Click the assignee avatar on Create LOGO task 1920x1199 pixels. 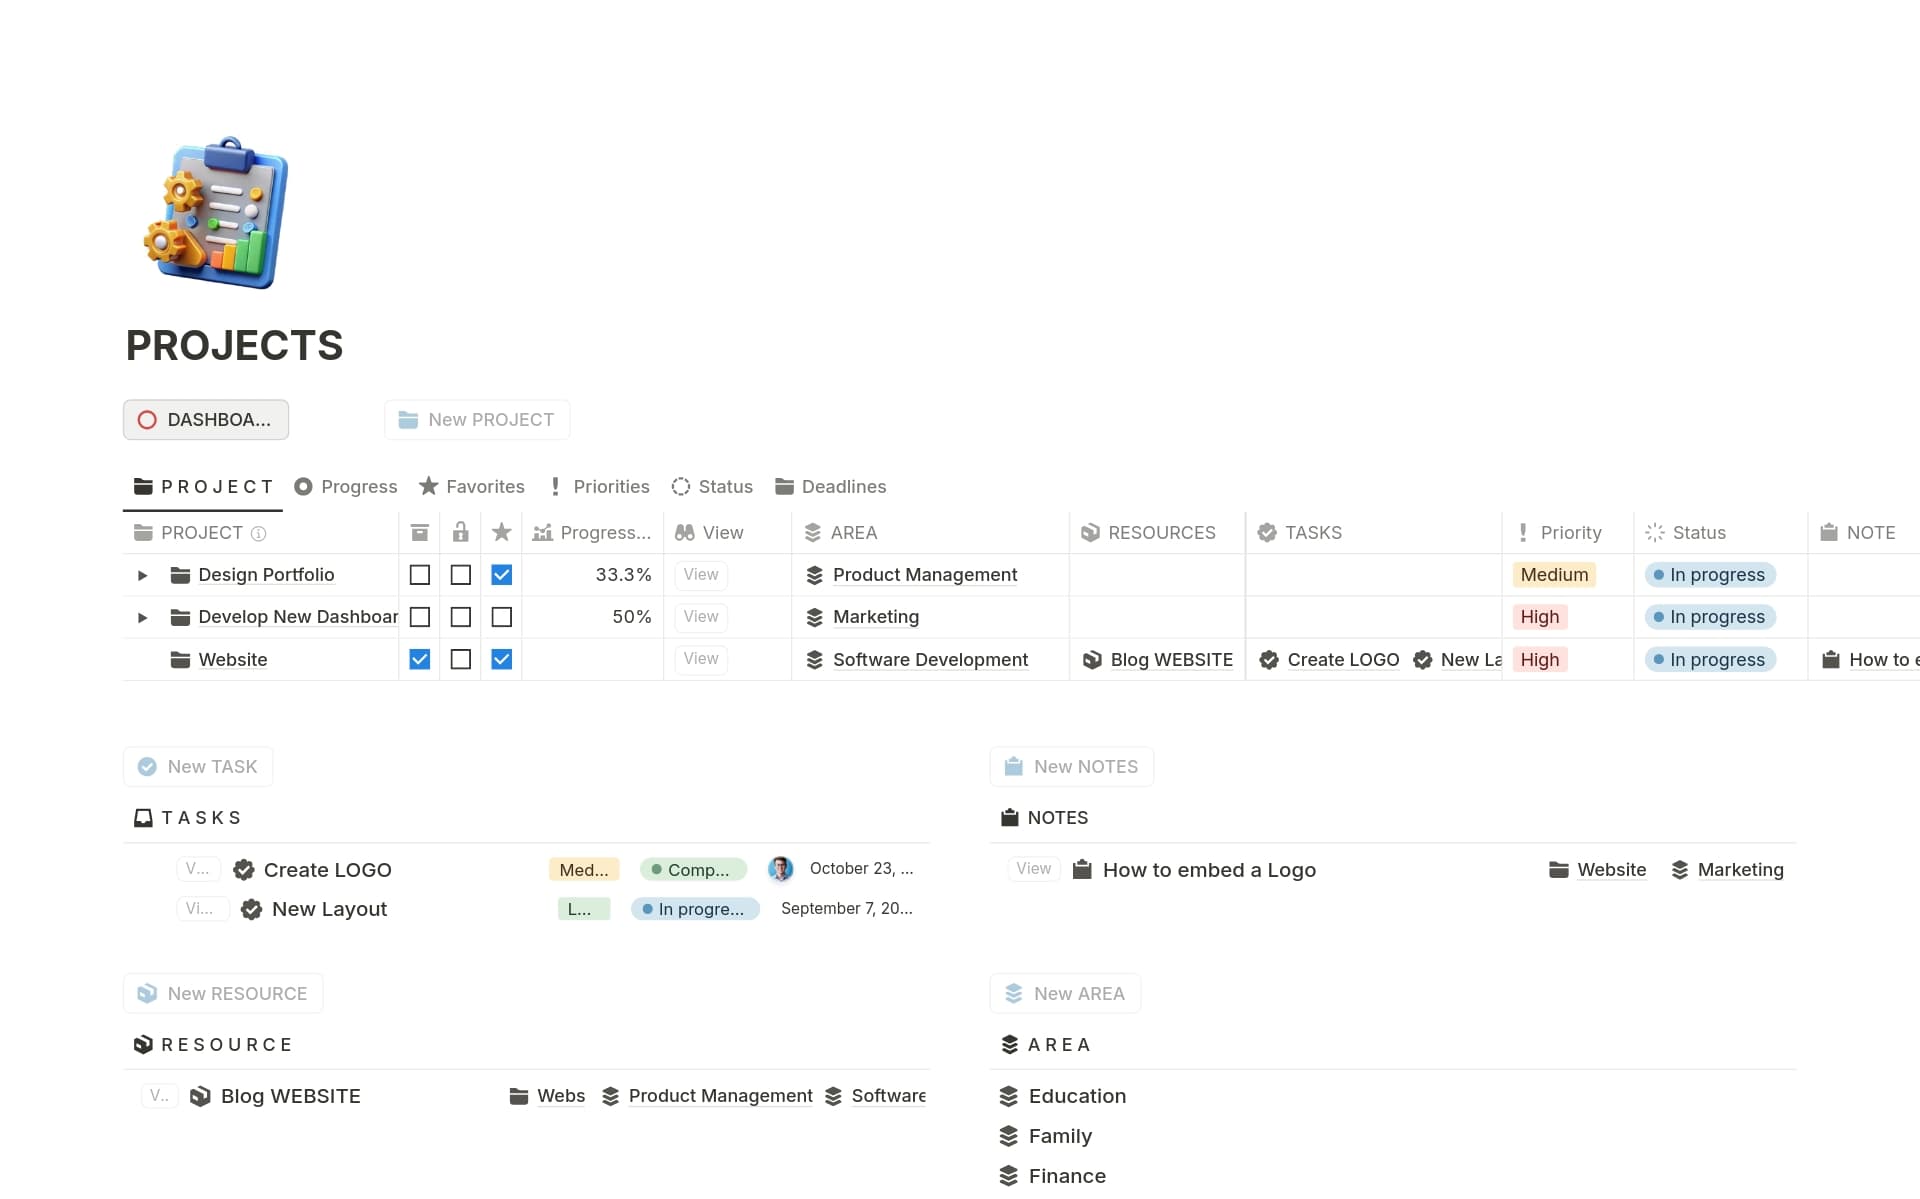781,869
